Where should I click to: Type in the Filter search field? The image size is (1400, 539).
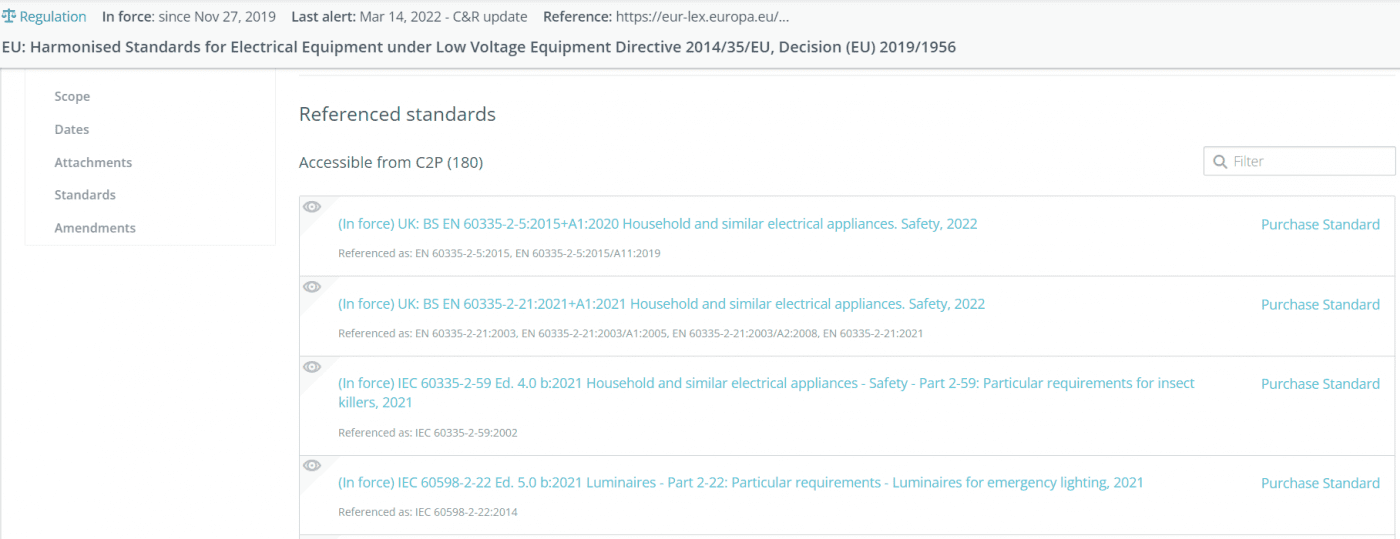click(x=1310, y=161)
